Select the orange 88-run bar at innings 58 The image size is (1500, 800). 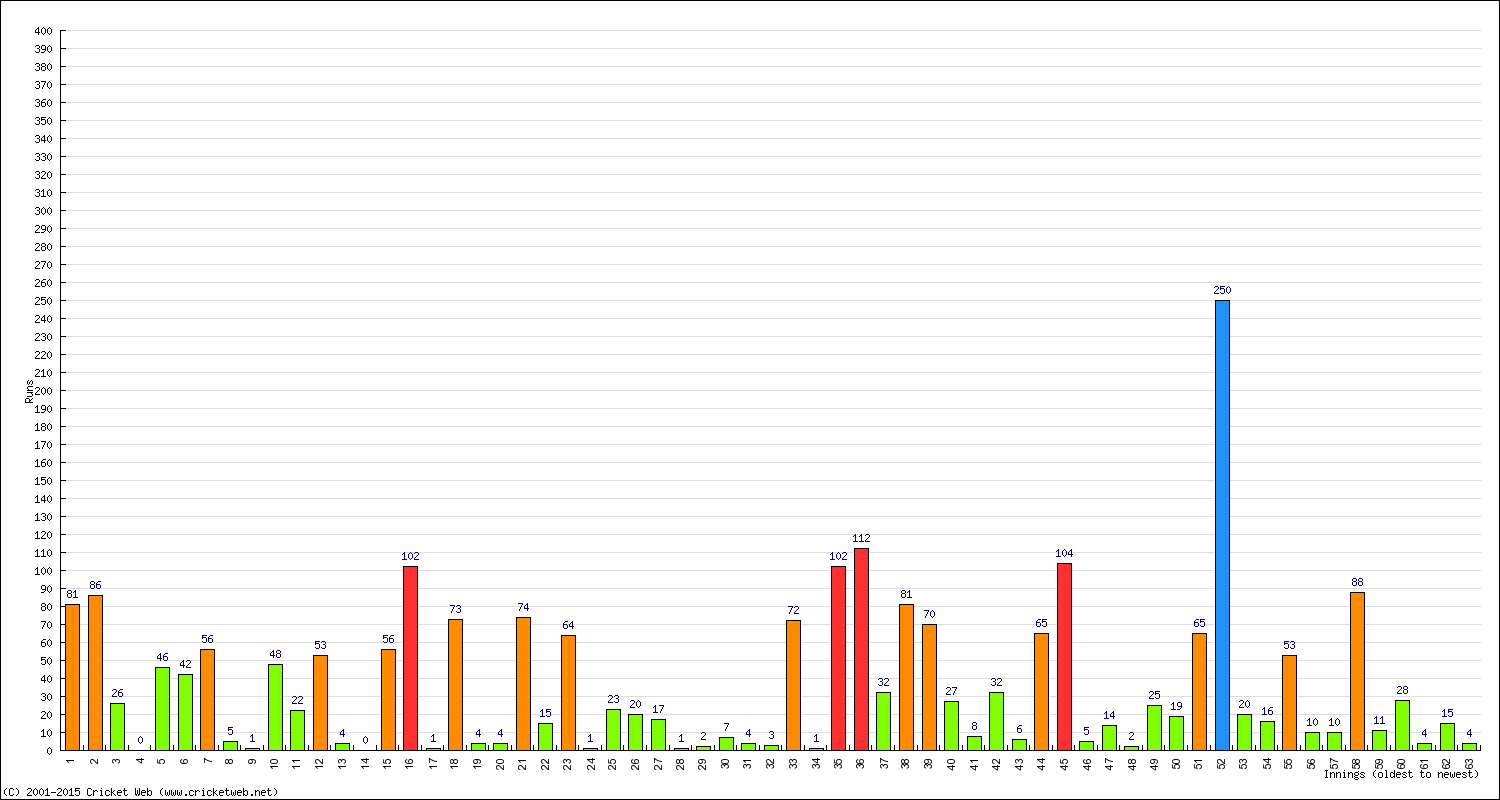pos(1357,671)
